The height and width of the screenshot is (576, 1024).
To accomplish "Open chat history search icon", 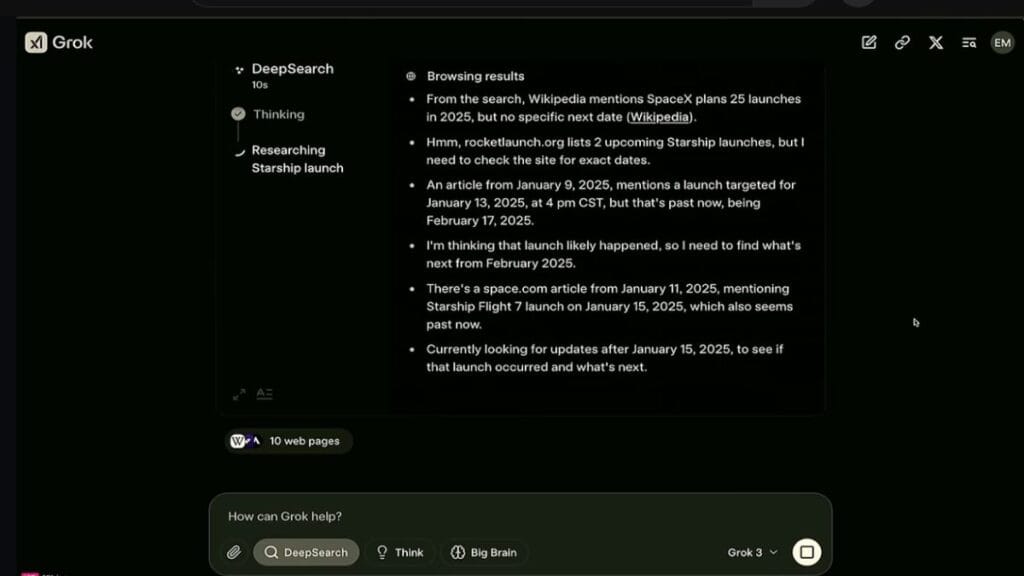I will 969,42.
